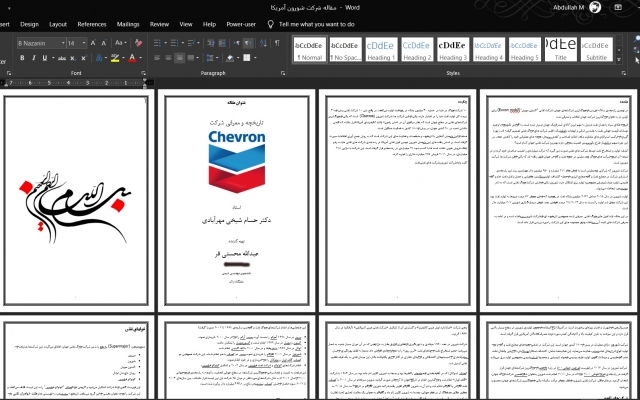Open the Mailings tab
Screen dimensions: 640x400
(x=128, y=24)
